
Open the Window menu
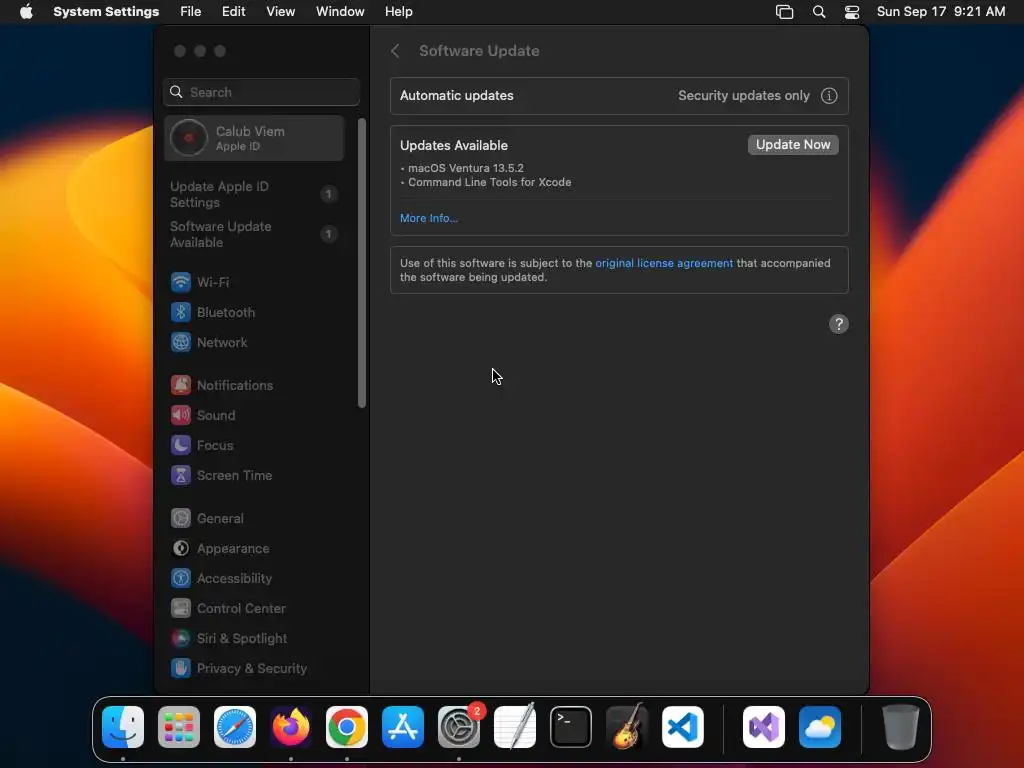pos(340,12)
